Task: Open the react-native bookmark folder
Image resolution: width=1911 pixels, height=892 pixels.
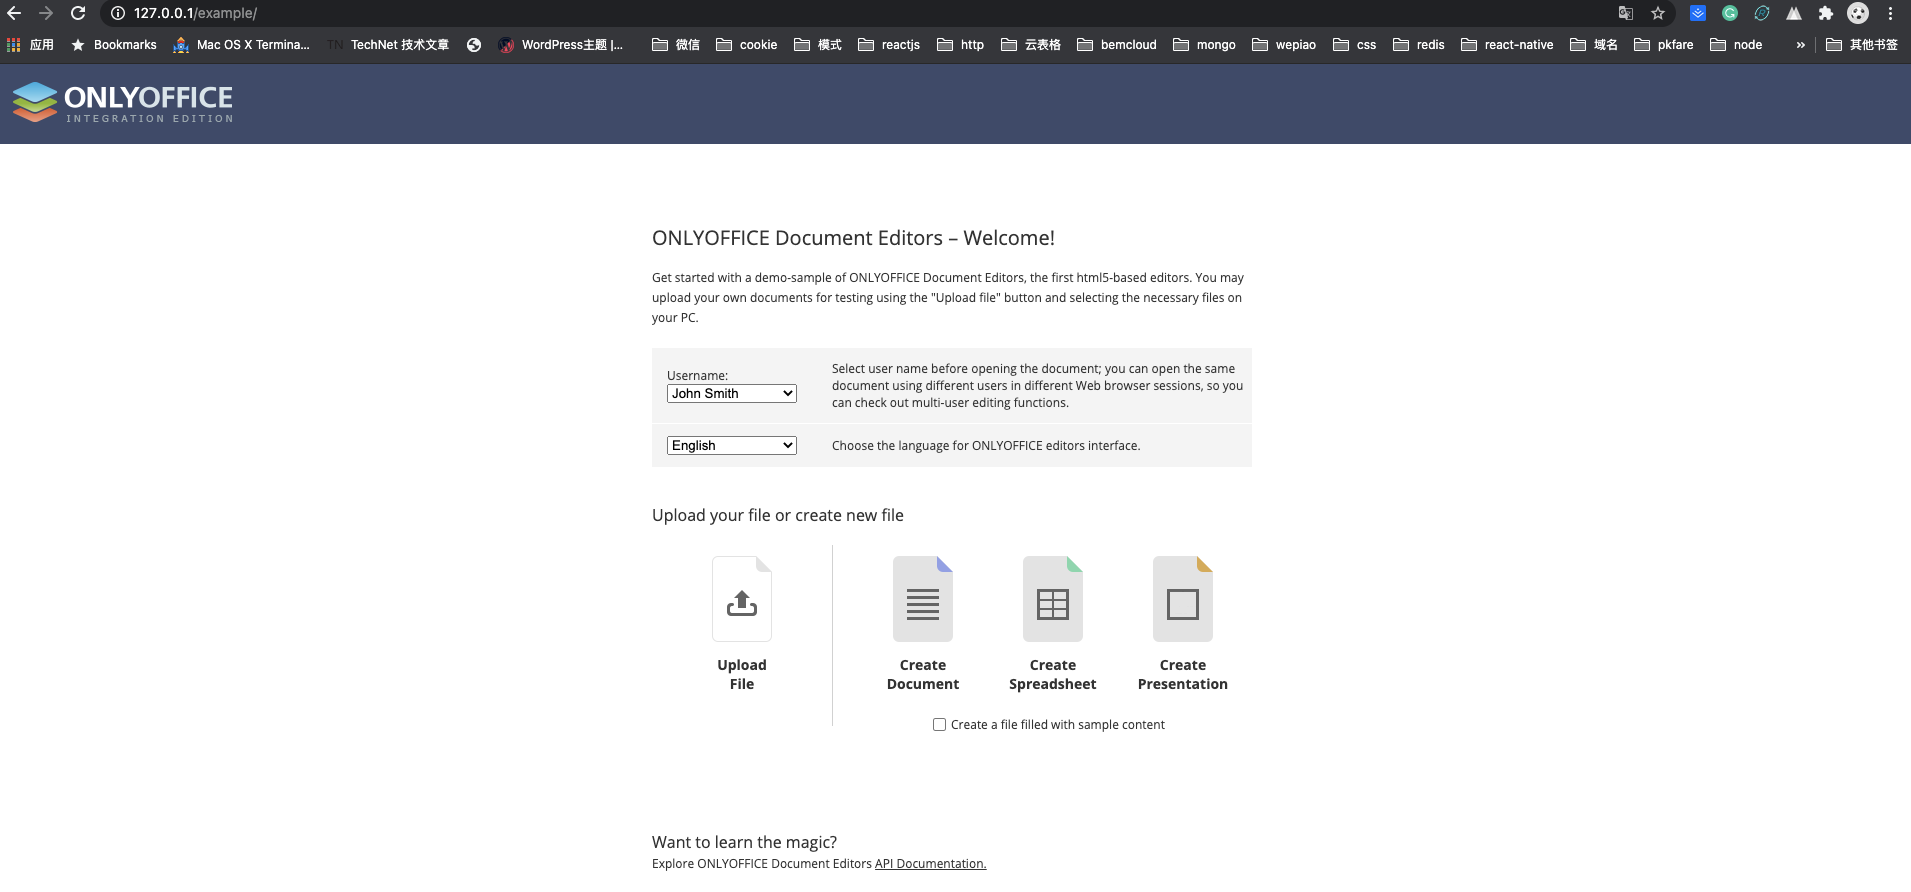Action: [1507, 45]
